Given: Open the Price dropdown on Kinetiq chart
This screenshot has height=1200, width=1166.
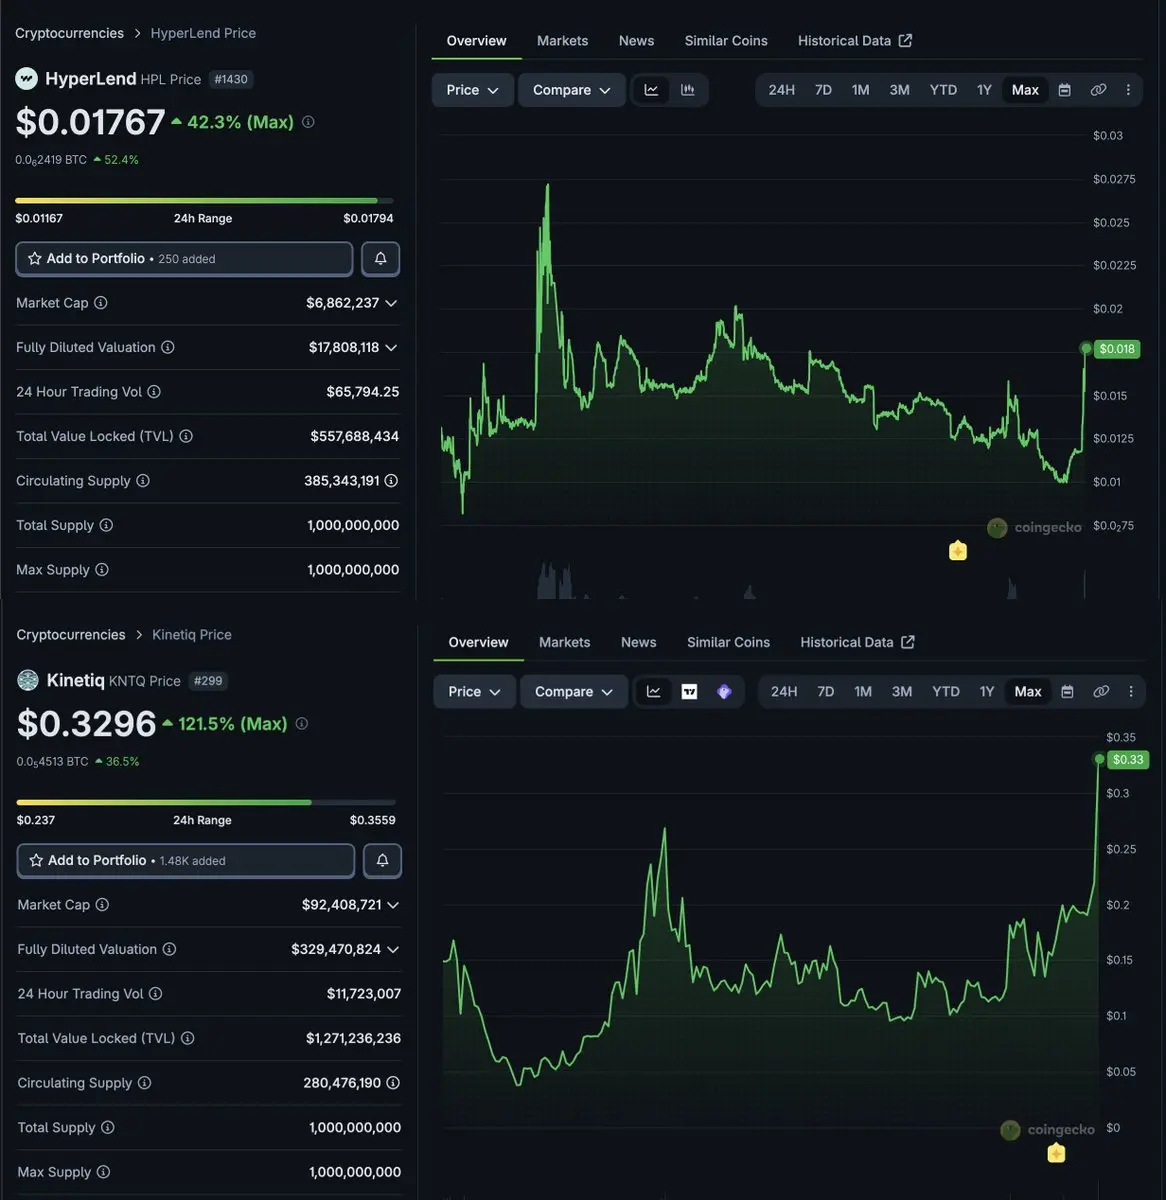Looking at the screenshot, I should (x=474, y=692).
